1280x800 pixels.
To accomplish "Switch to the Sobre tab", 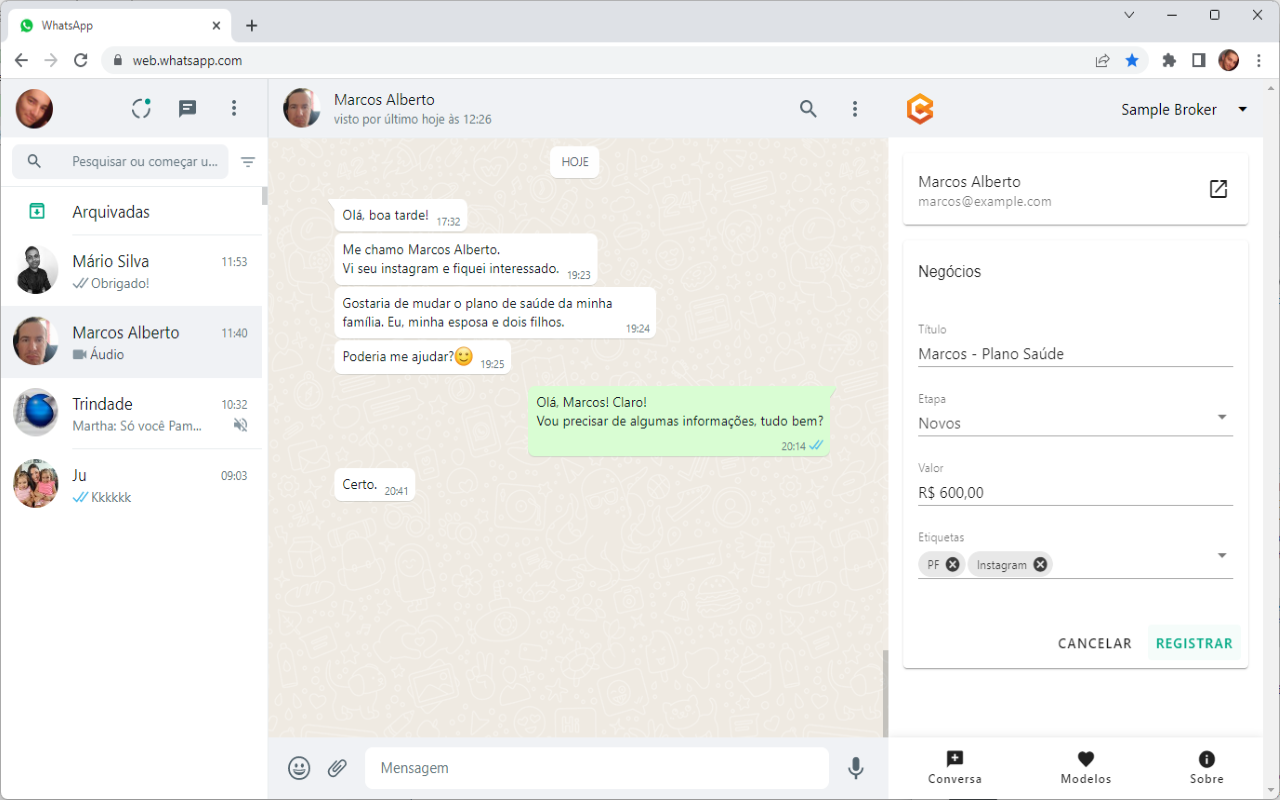I will [x=1207, y=767].
